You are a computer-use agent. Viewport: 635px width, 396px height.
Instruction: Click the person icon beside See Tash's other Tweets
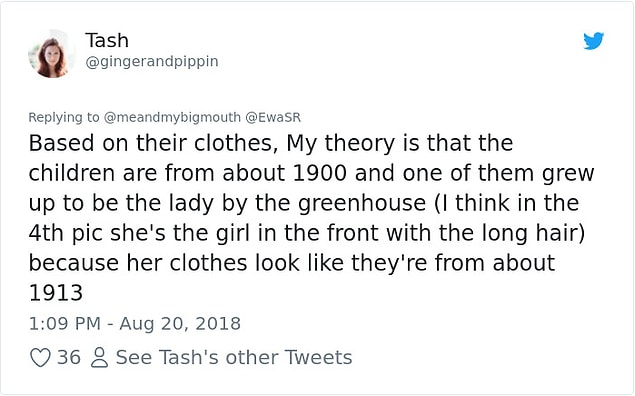tap(99, 358)
